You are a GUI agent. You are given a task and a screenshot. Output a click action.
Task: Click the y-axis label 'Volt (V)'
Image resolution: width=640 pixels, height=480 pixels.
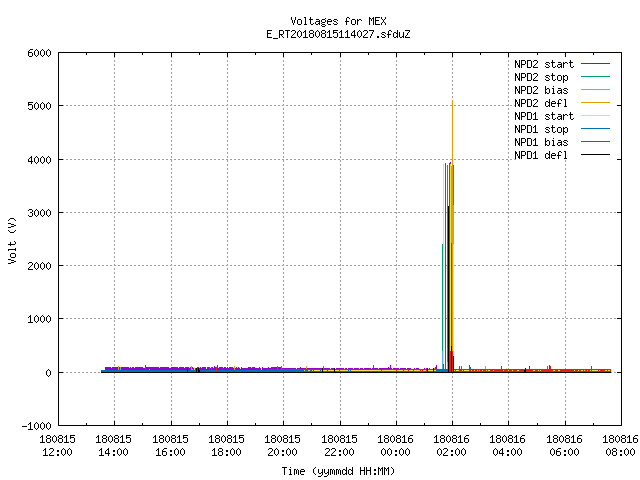(x=12, y=241)
